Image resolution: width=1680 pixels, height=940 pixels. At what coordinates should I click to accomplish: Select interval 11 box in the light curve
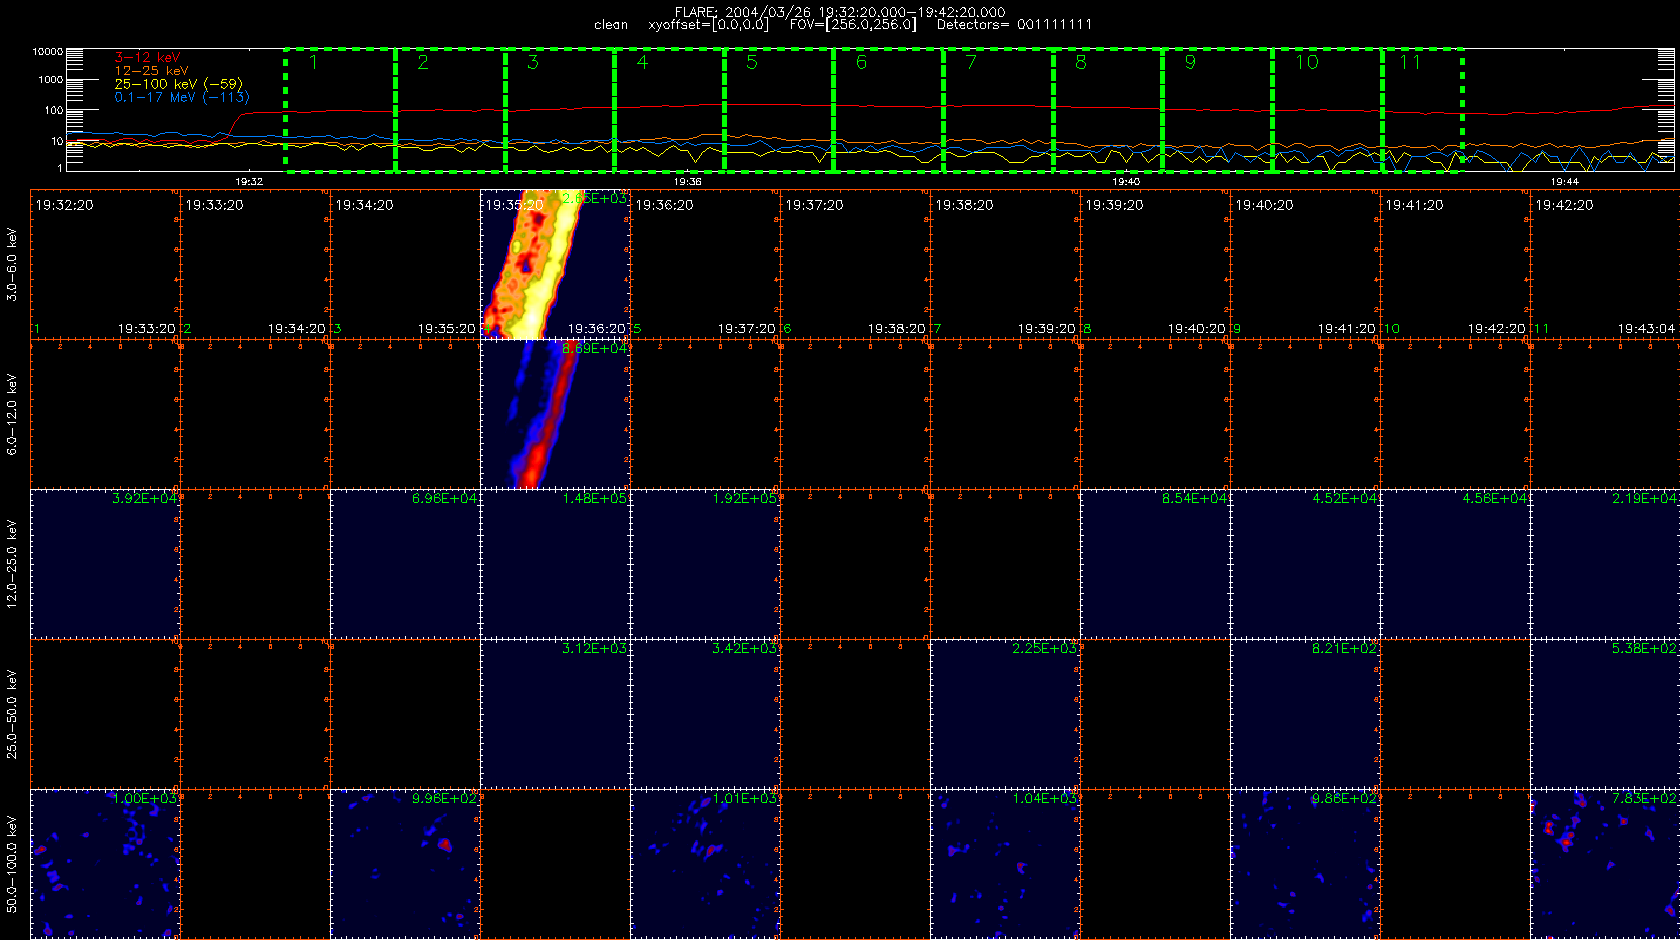[x=1422, y=110]
